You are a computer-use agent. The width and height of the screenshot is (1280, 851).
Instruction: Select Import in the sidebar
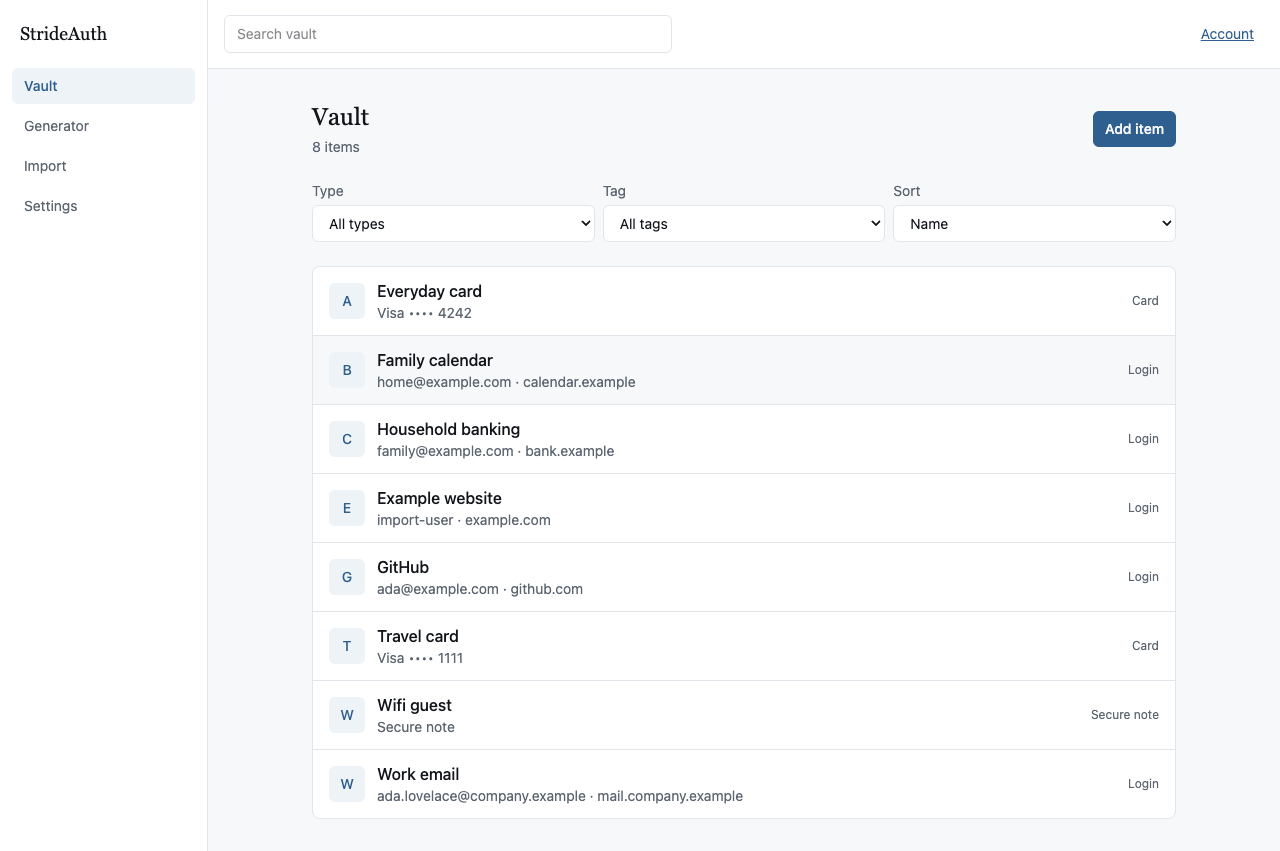(x=103, y=166)
